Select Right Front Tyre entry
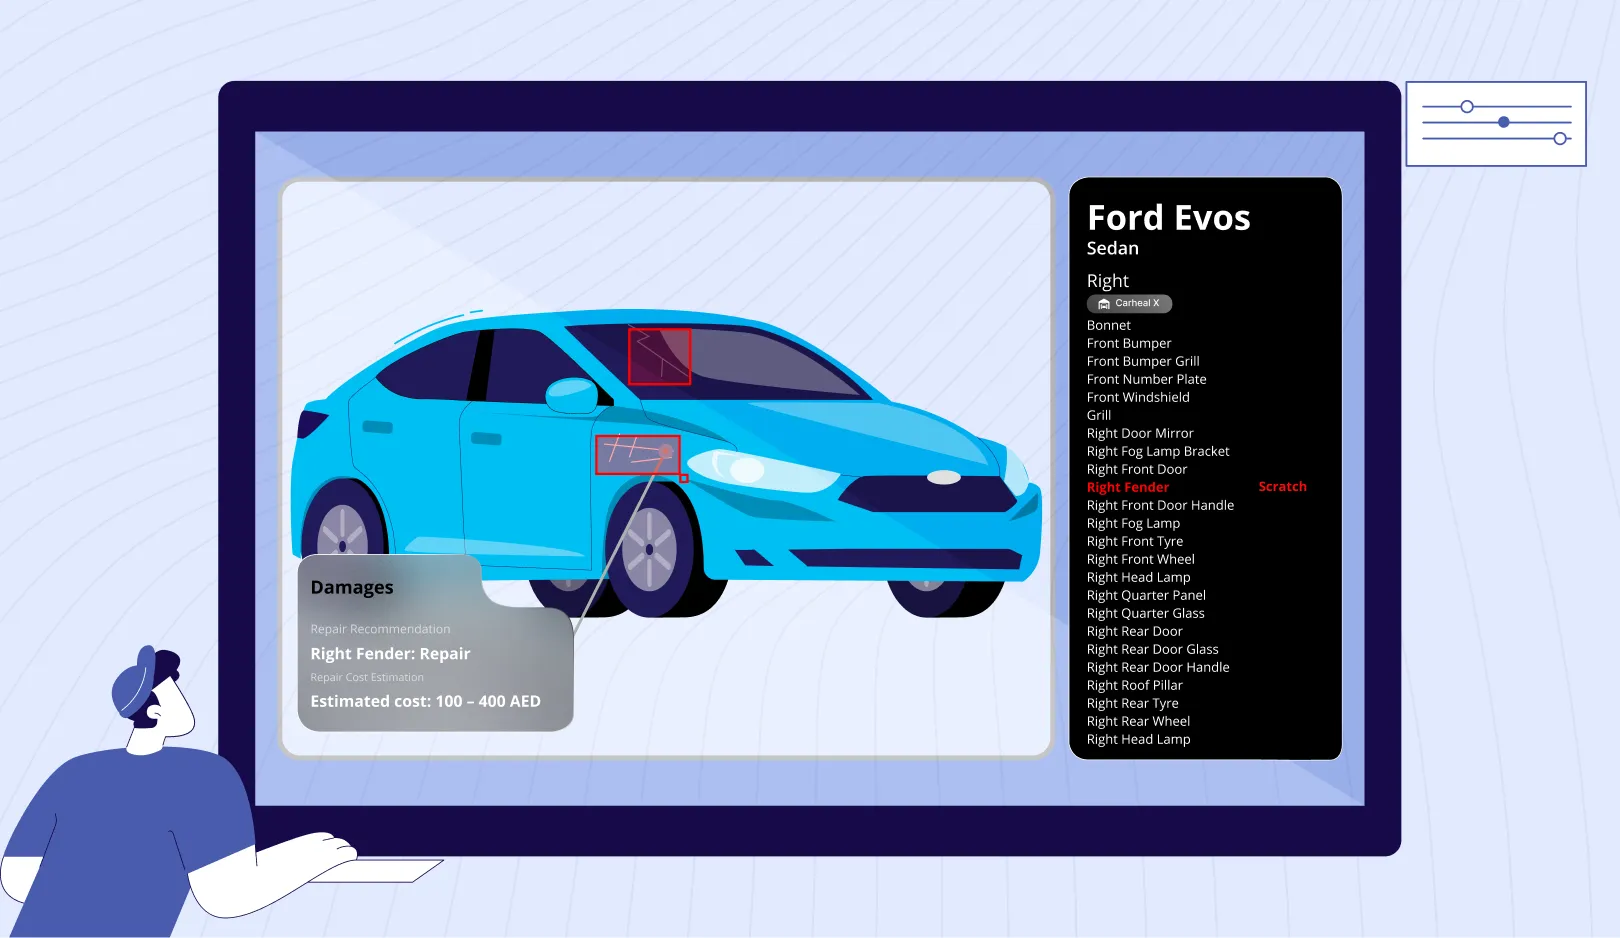 (x=1135, y=541)
